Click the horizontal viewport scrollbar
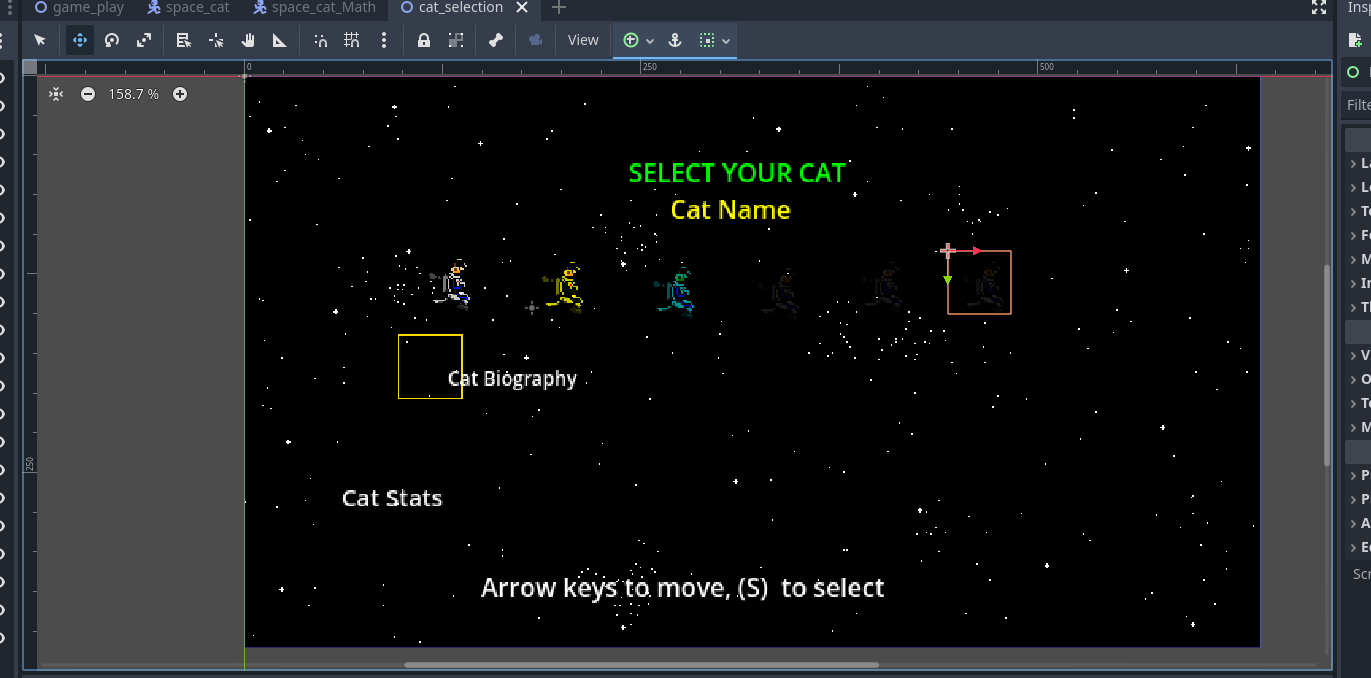This screenshot has height=678, width=1371. (x=641, y=665)
